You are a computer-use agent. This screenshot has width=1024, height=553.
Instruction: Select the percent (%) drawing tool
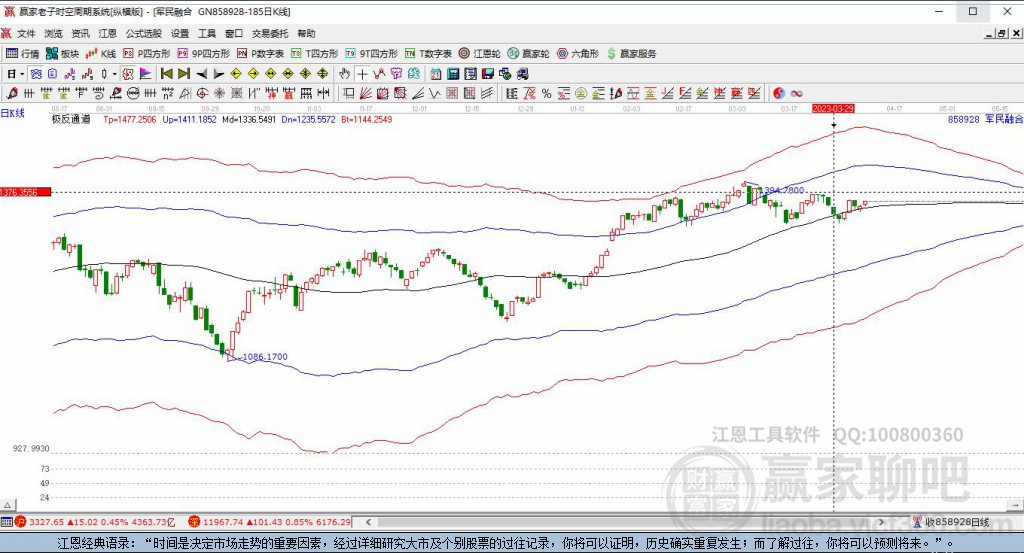(546, 93)
